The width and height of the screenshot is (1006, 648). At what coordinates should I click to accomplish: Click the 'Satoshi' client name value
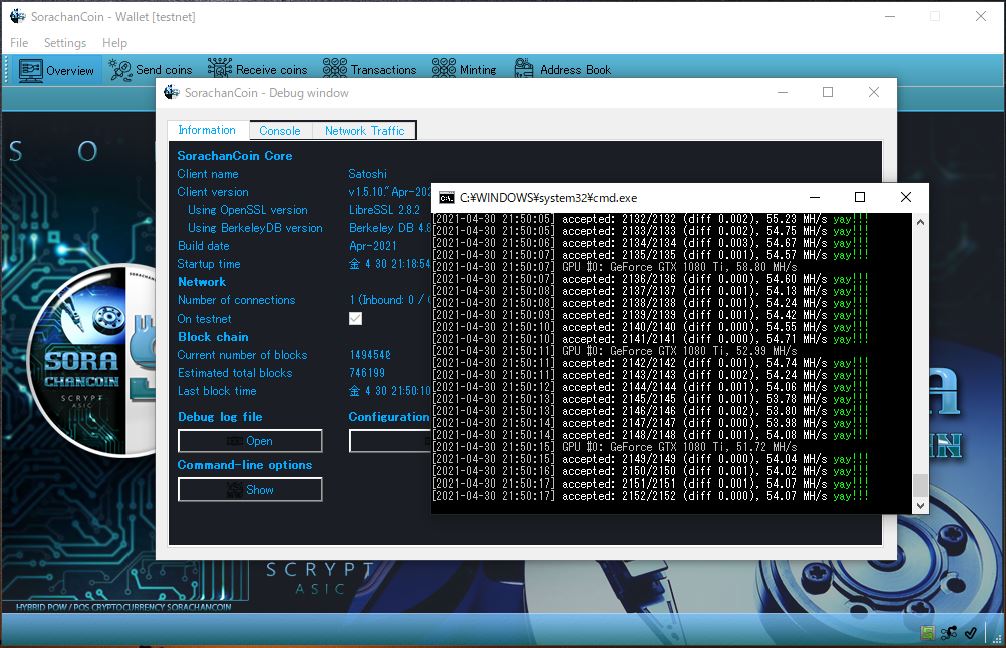tap(368, 174)
